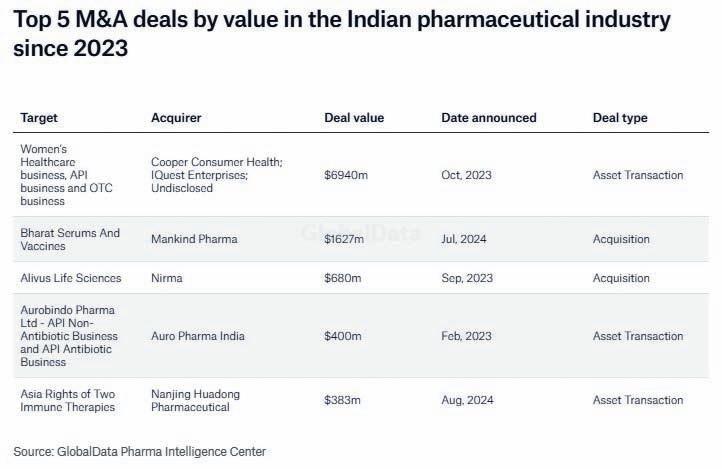Image resolution: width=722 pixels, height=469 pixels.
Task: Click the Asia Rights of Two Immune Therapies cell
Action: point(68,400)
